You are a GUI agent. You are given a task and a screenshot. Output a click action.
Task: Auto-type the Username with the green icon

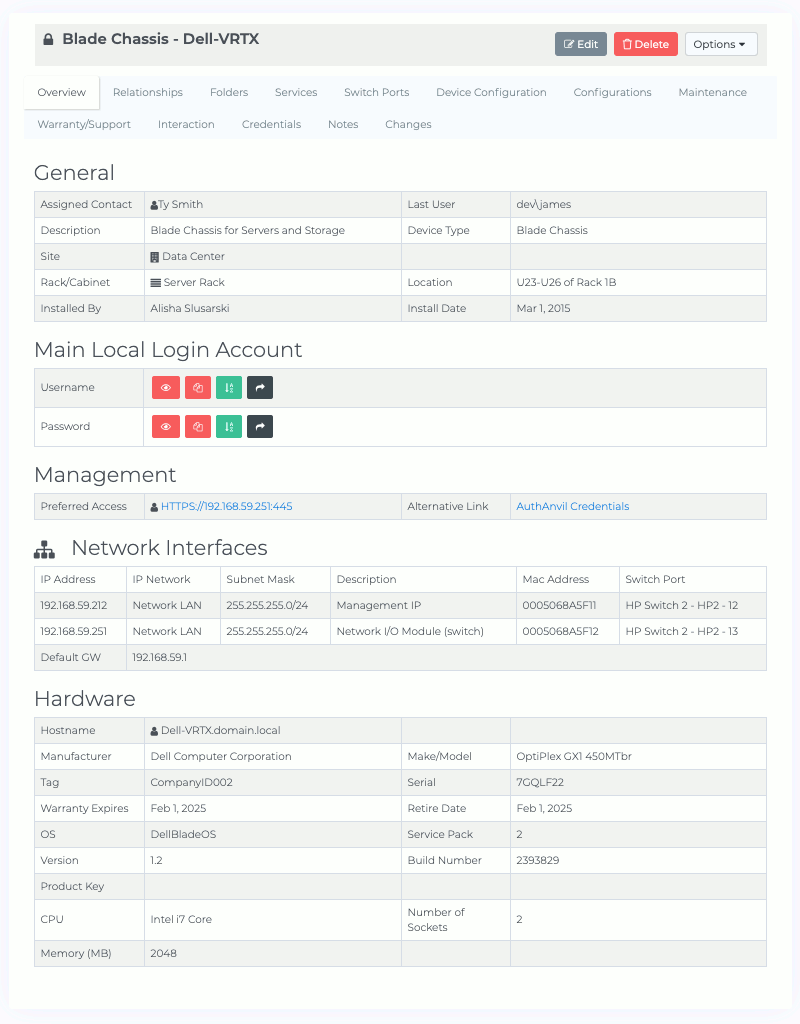(228, 387)
